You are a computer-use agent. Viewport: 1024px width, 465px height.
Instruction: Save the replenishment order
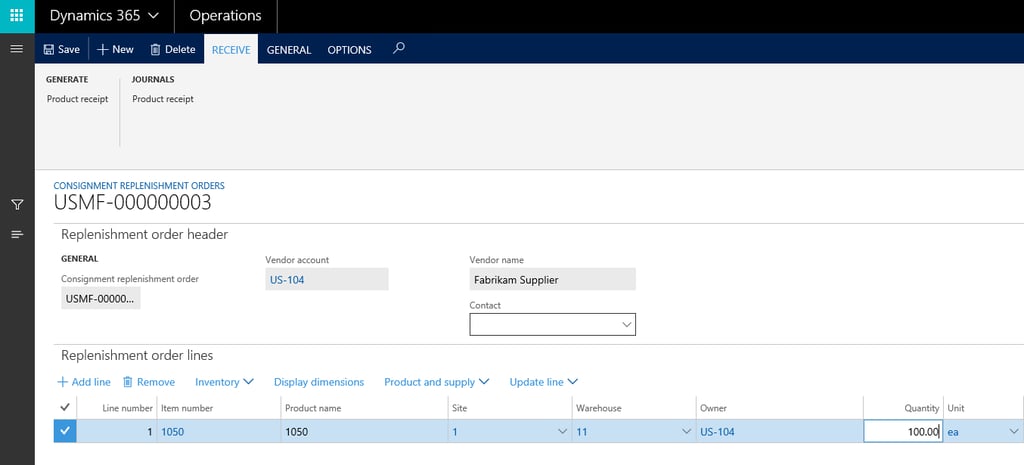click(x=61, y=50)
